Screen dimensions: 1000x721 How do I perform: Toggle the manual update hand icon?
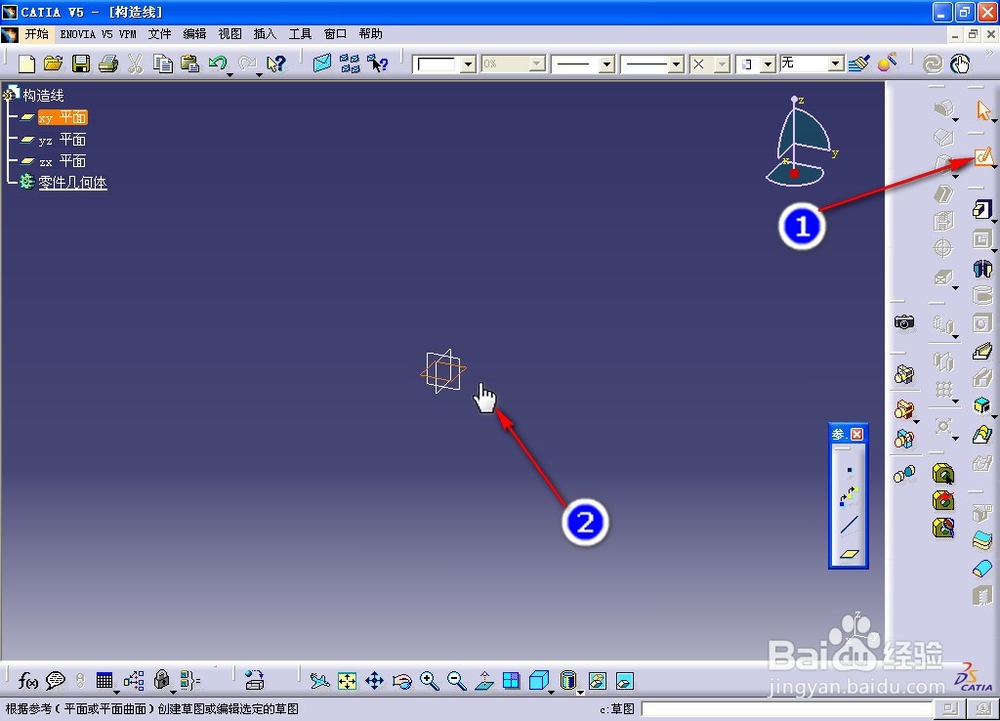tap(960, 63)
